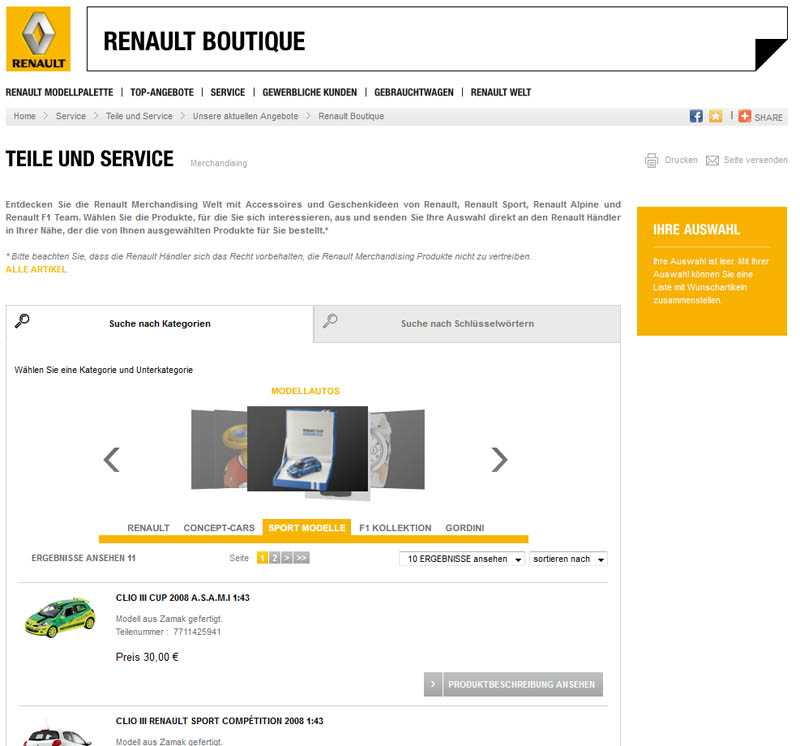Screen dimensions: 800x746
Task: Click the yellow star bookmark icon
Action: tap(715, 117)
